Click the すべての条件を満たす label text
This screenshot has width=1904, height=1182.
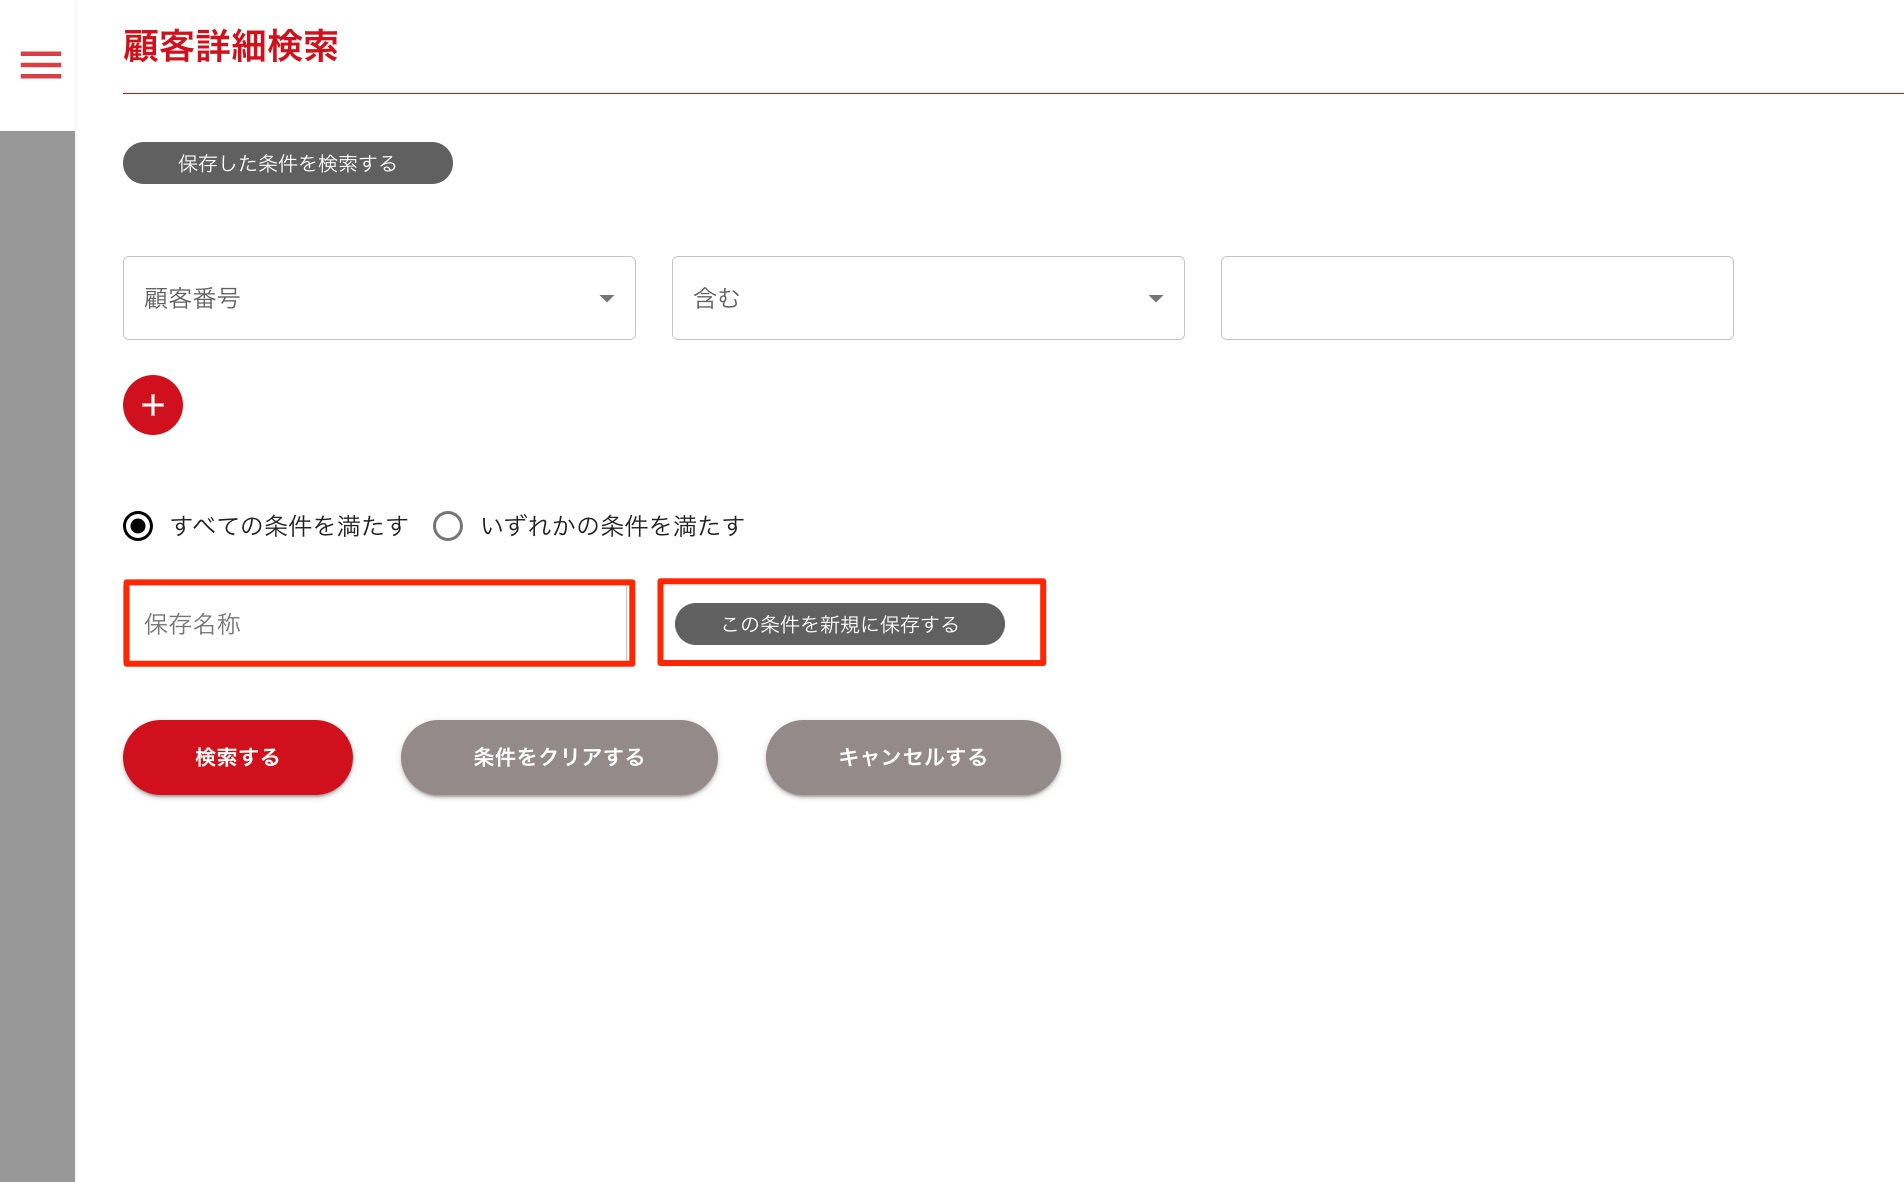[x=289, y=526]
